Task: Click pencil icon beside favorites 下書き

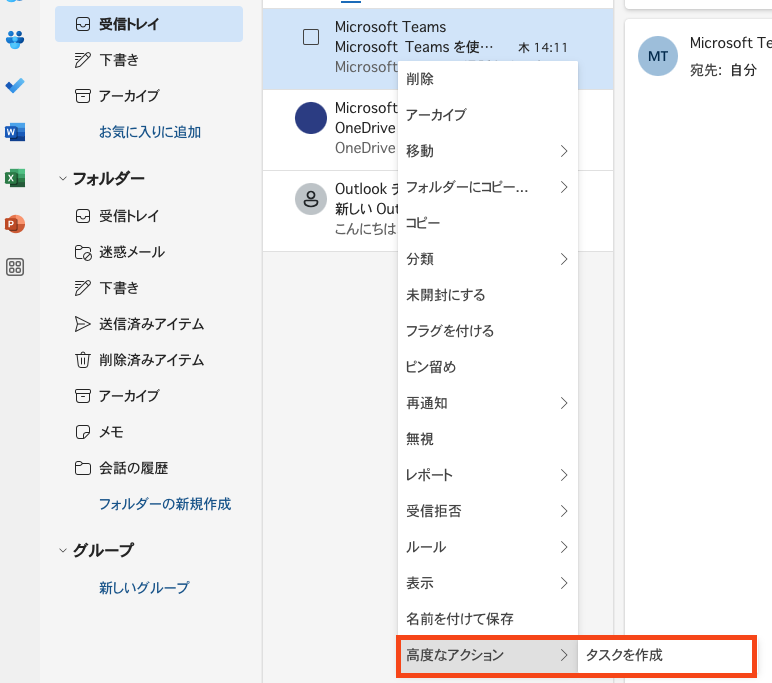Action: pyautogui.click(x=83, y=60)
